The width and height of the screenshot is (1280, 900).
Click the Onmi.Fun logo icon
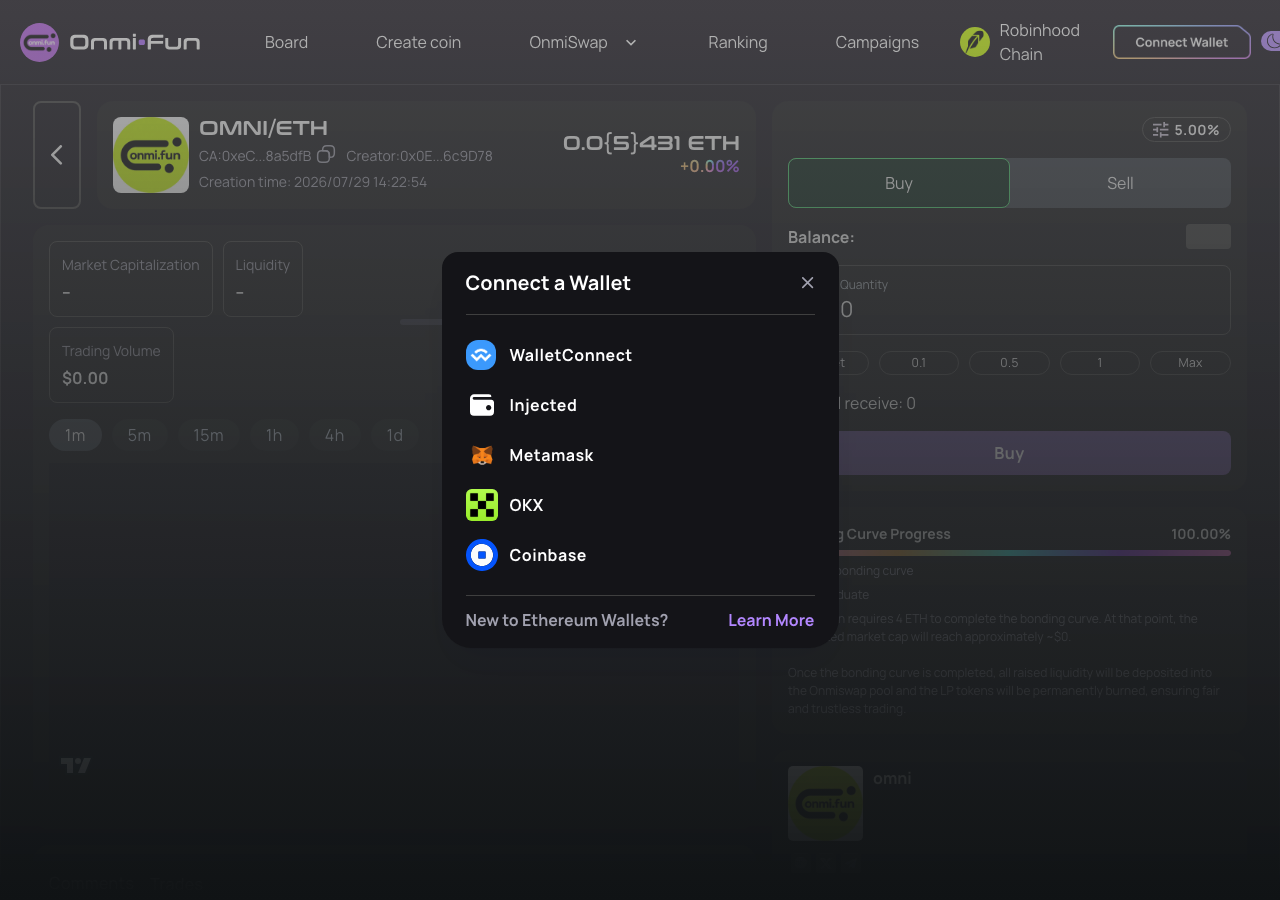[x=40, y=42]
